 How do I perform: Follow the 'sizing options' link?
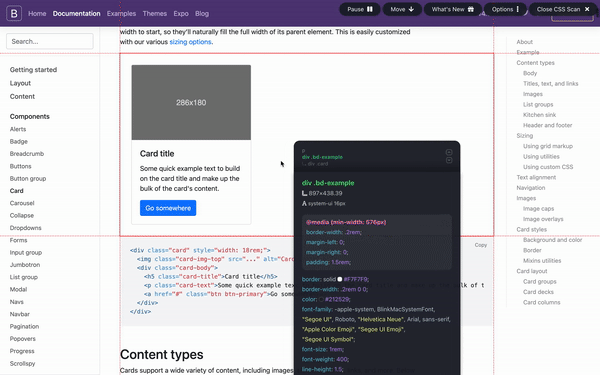pyautogui.click(x=190, y=42)
